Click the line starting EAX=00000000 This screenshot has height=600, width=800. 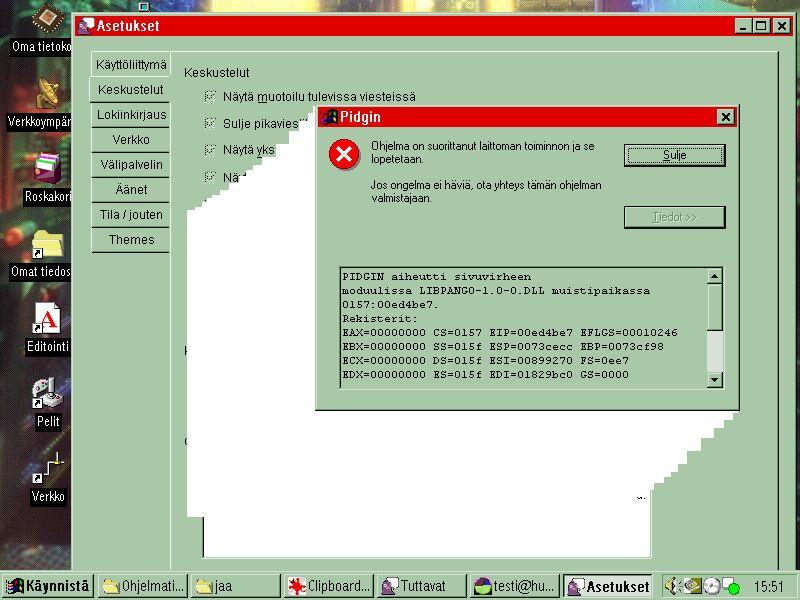click(x=510, y=333)
